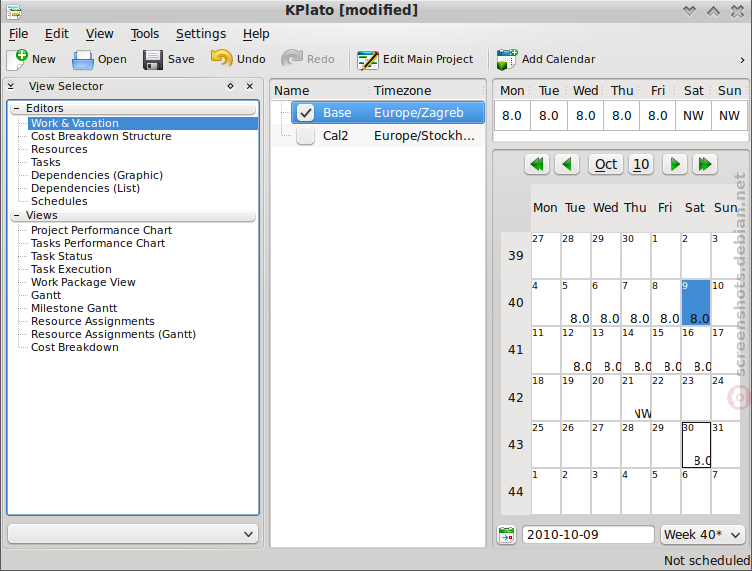This screenshot has height=571, width=752.
Task: Open the Oct month selector
Action: pyautogui.click(x=606, y=164)
